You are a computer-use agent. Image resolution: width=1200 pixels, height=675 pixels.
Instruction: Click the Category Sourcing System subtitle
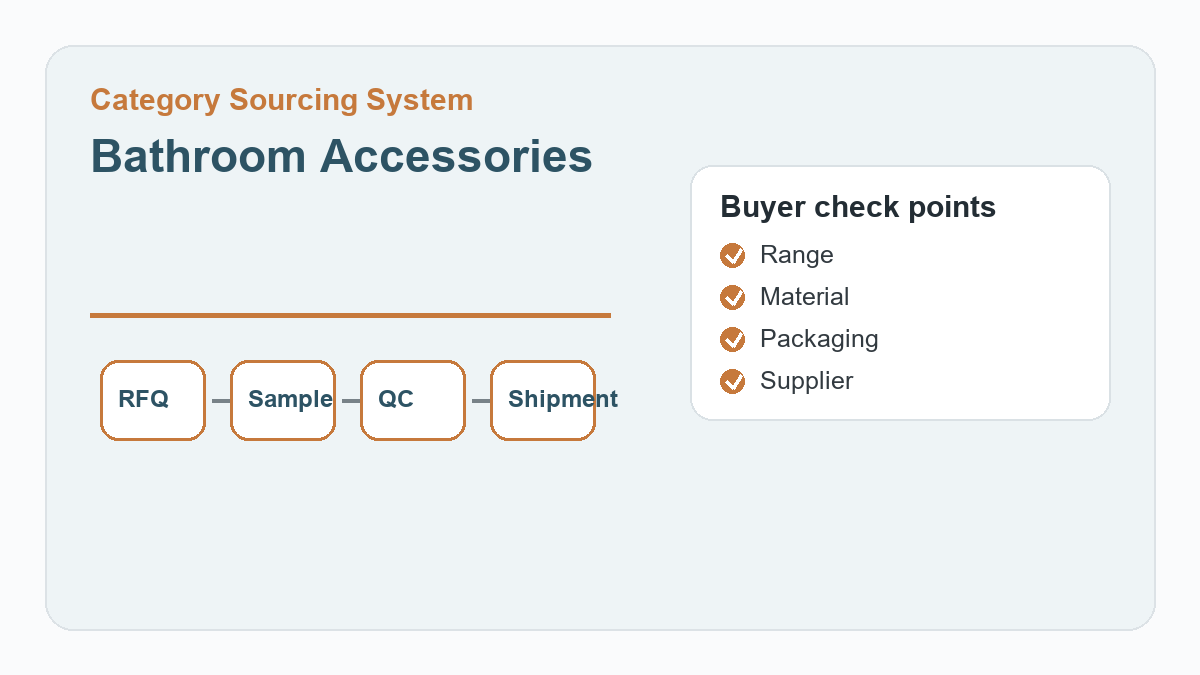282,100
